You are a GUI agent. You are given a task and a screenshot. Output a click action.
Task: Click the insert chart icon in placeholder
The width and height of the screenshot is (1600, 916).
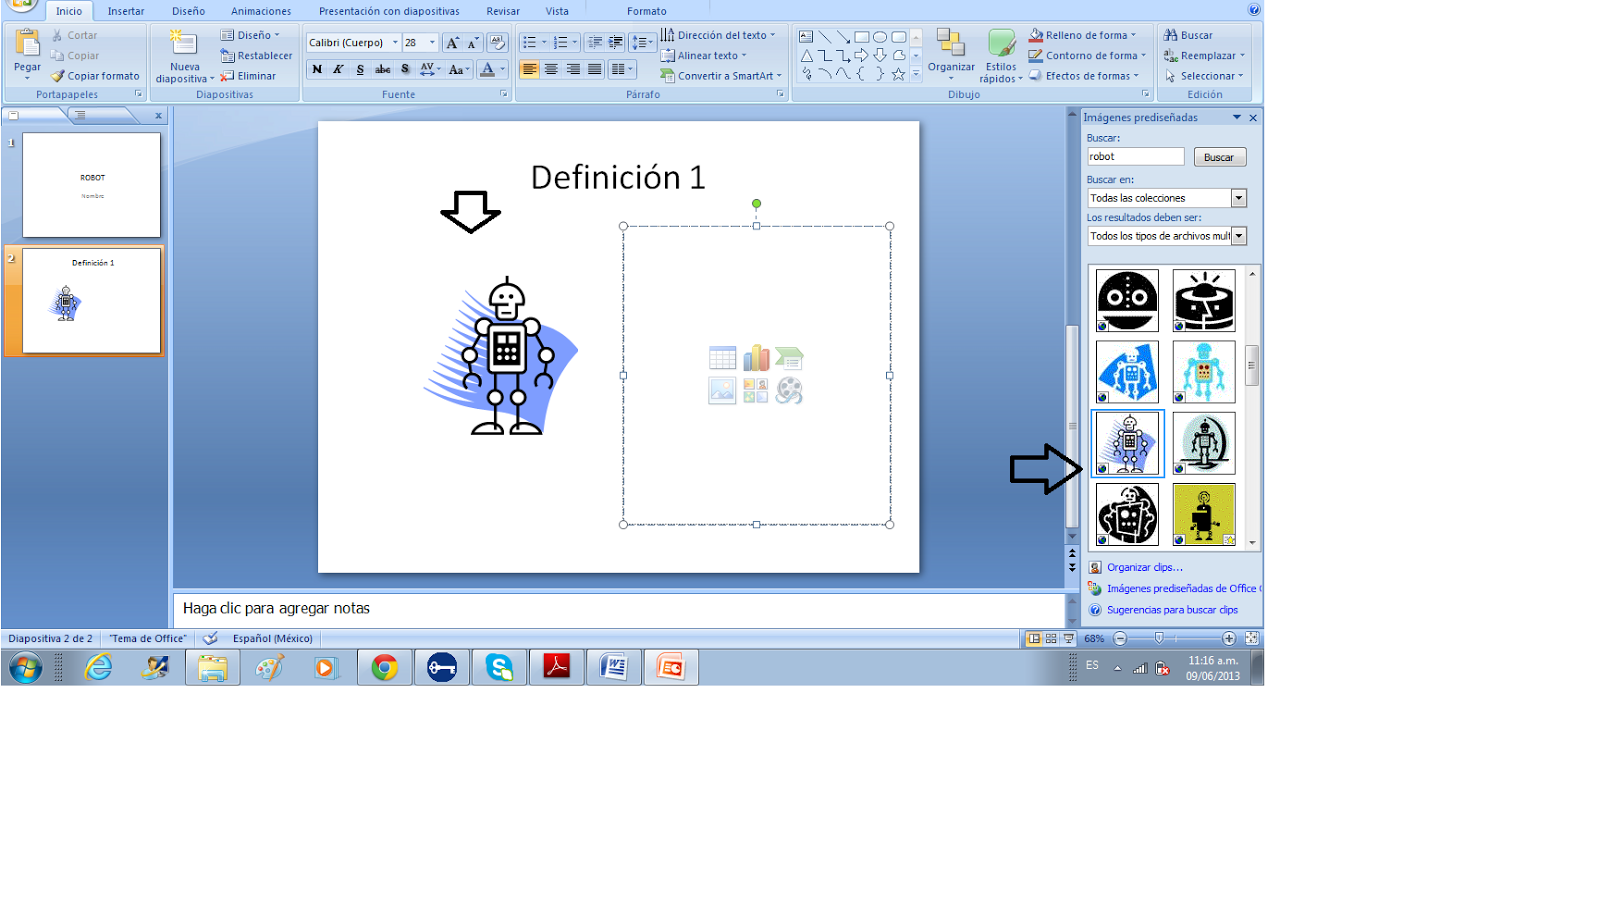tap(755, 357)
